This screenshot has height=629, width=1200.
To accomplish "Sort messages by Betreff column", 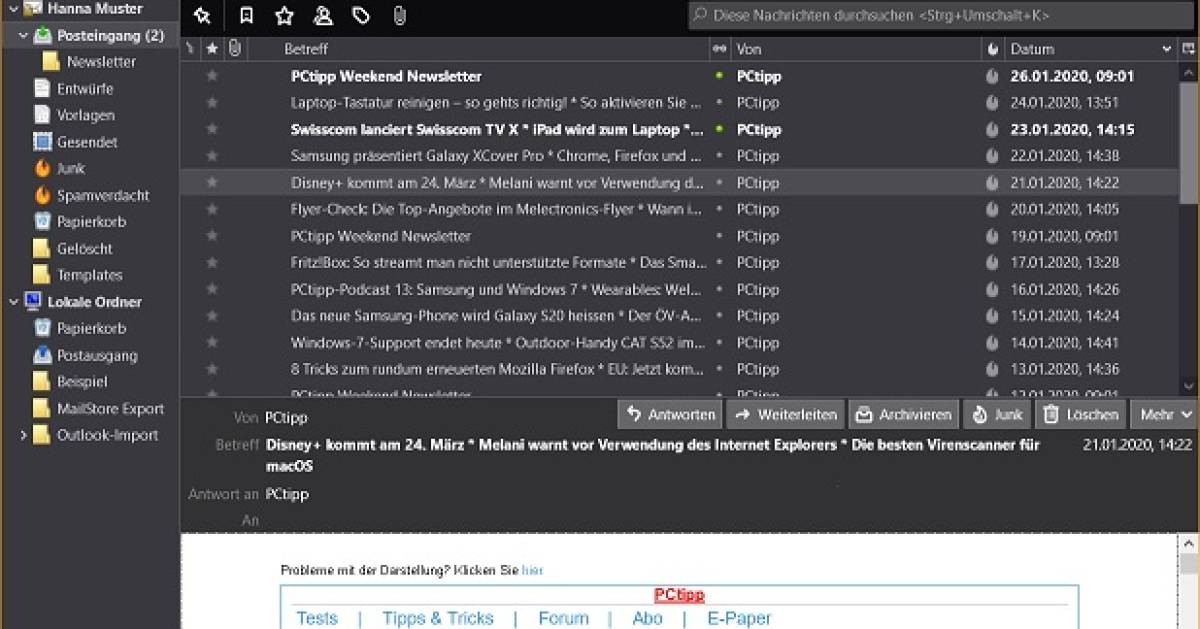I will click(305, 49).
